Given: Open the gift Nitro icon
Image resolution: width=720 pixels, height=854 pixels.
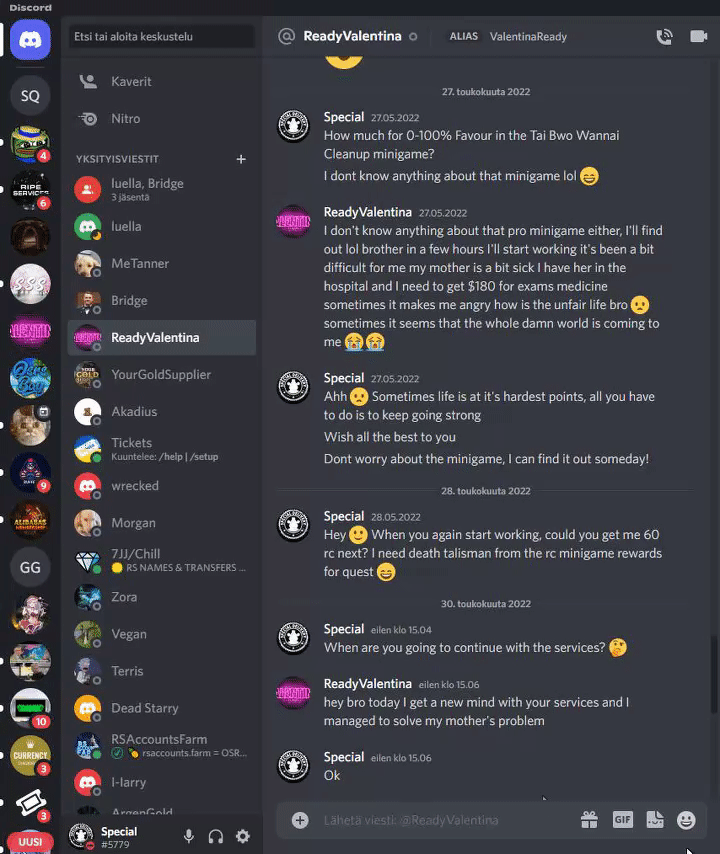Looking at the screenshot, I should [589, 820].
